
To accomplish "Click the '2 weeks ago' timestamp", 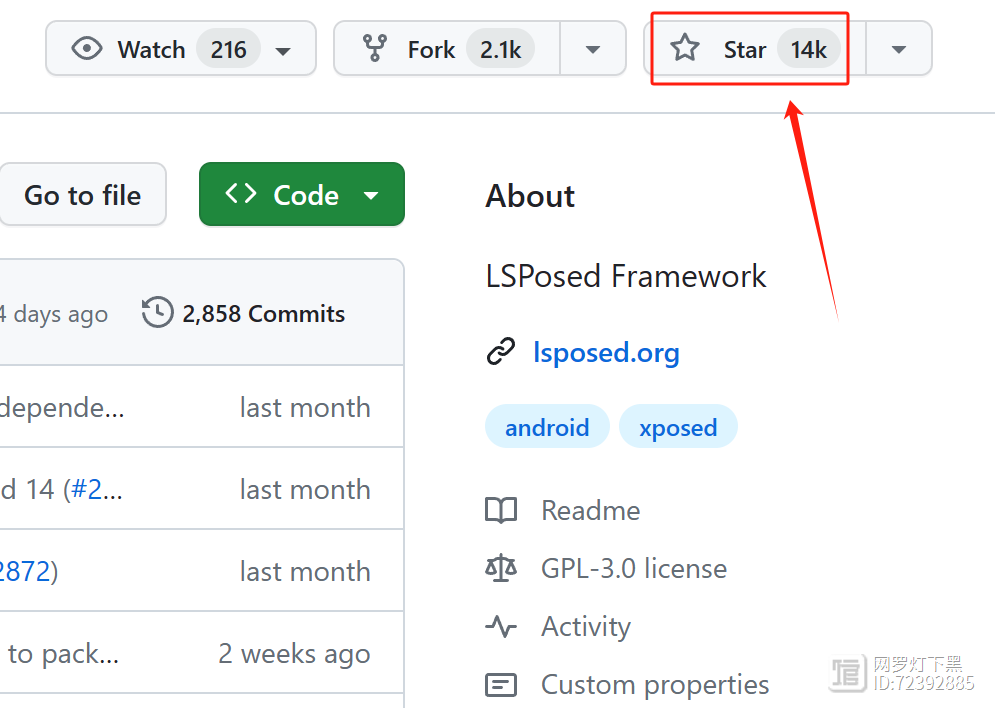I will (294, 654).
